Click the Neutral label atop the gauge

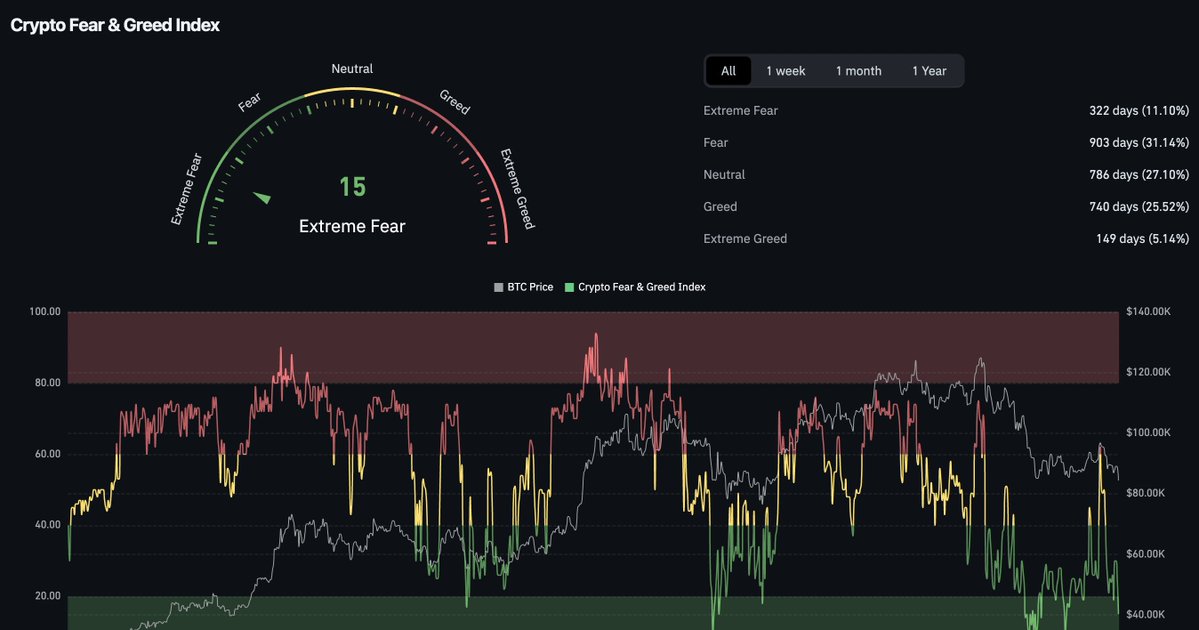tap(352, 69)
